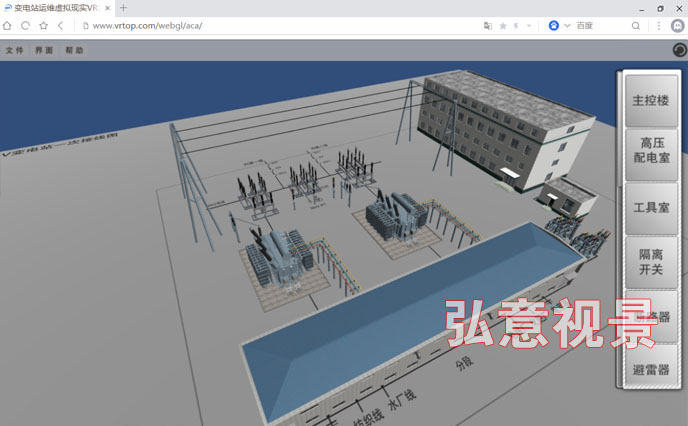The image size is (688, 426).
Task: Open the 帮助 menu
Action: coord(74,50)
